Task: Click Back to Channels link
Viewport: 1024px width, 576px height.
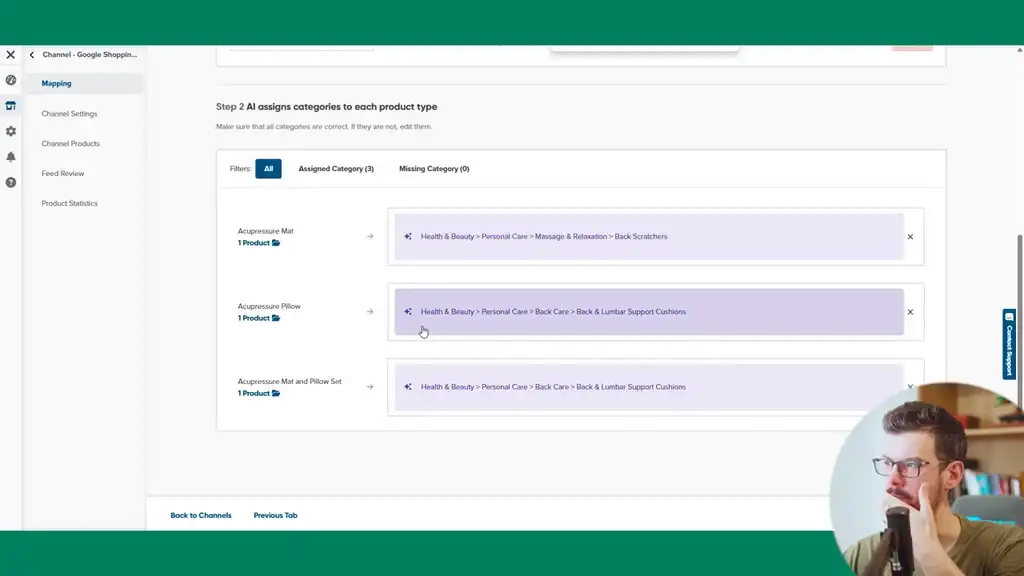Action: [199, 515]
